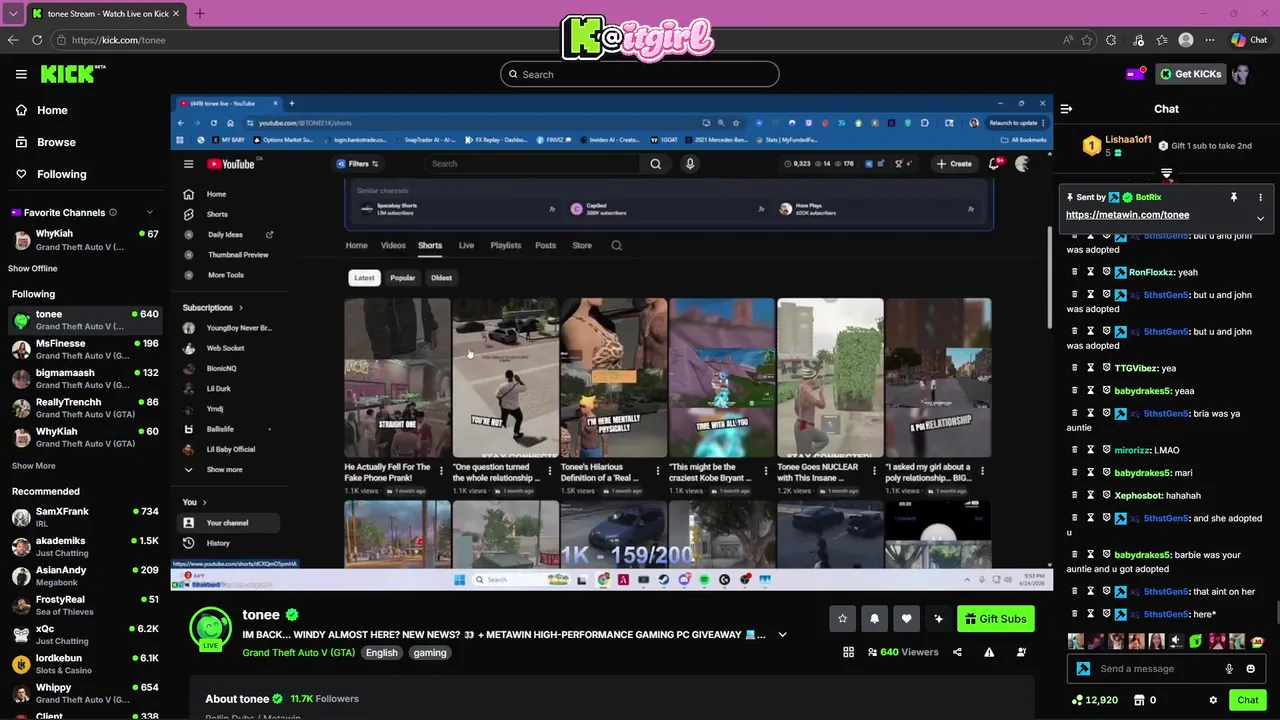Open SamXFrank recommended channel

click(84, 517)
